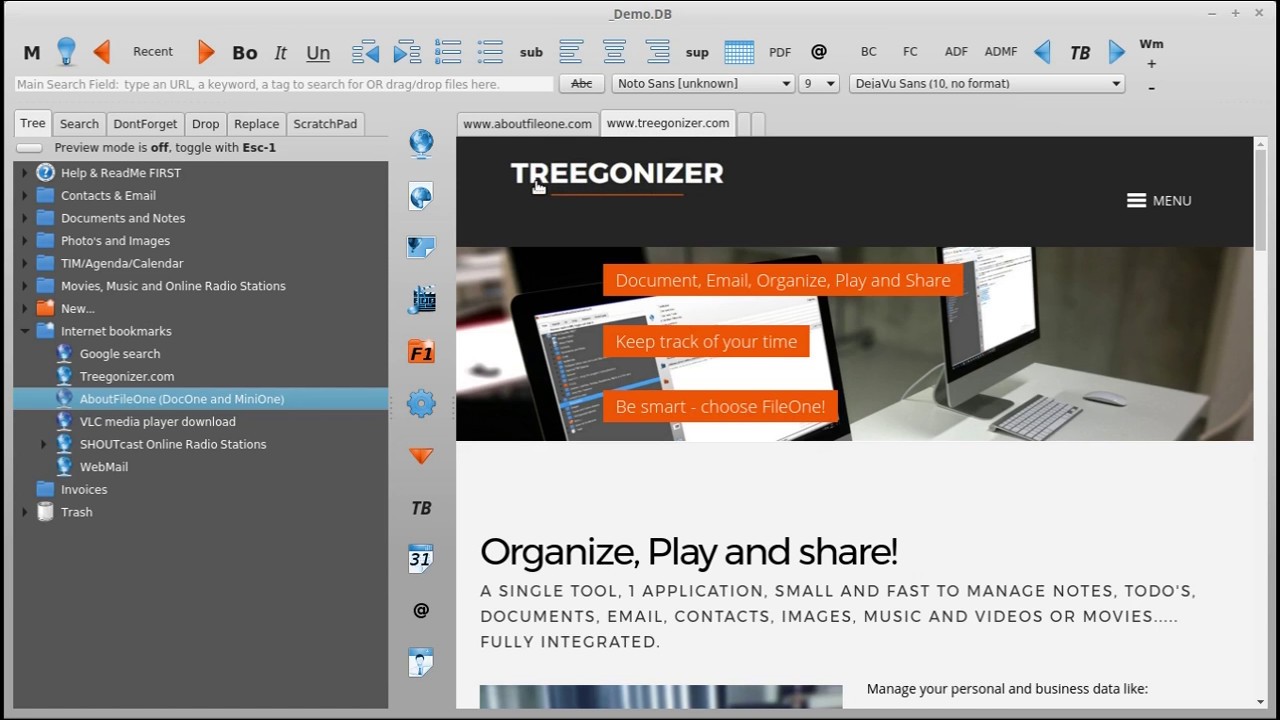The height and width of the screenshot is (720, 1280).
Task: Click the plus under Wm
Action: click(x=1151, y=64)
